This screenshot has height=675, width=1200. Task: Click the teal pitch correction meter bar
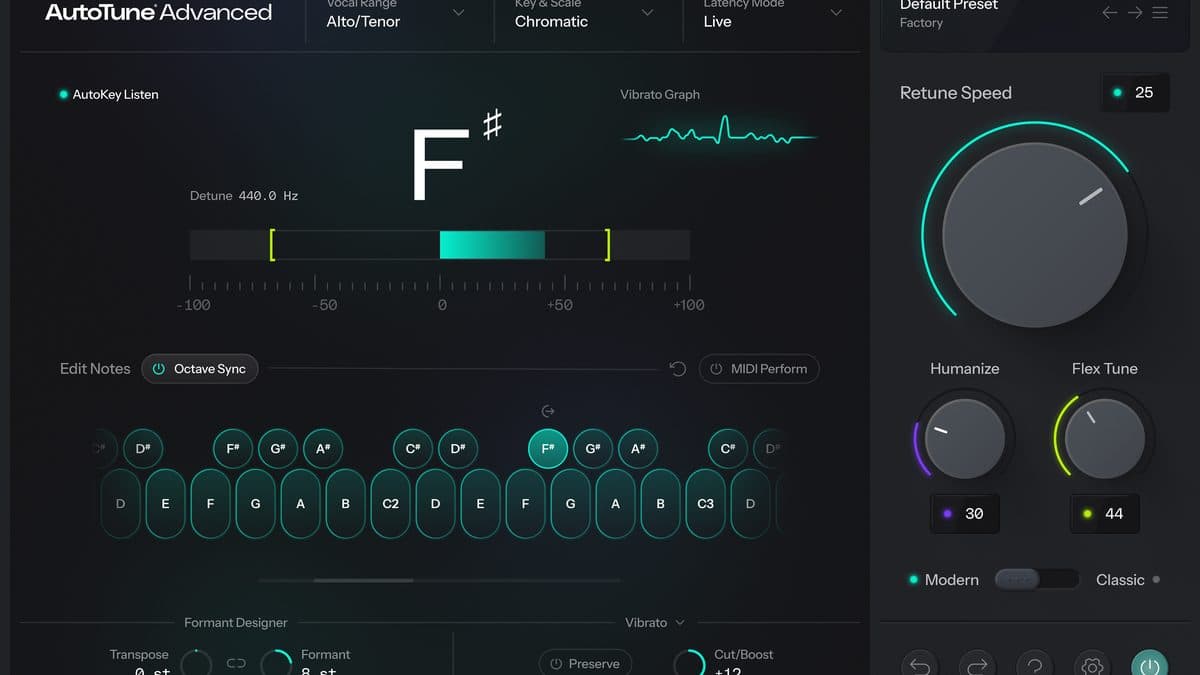click(x=492, y=245)
